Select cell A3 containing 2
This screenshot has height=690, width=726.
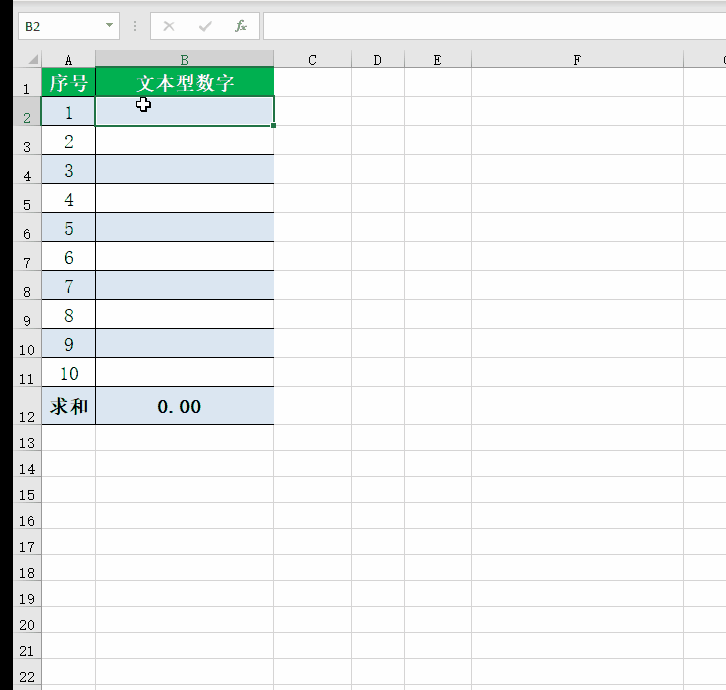pyautogui.click(x=69, y=140)
